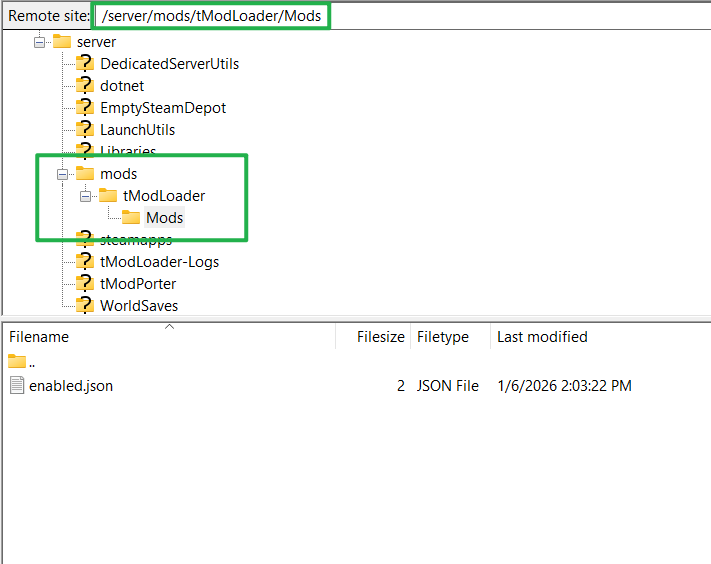Click the enabled.json file icon
Screen dimensions: 711x564
coord(17,385)
